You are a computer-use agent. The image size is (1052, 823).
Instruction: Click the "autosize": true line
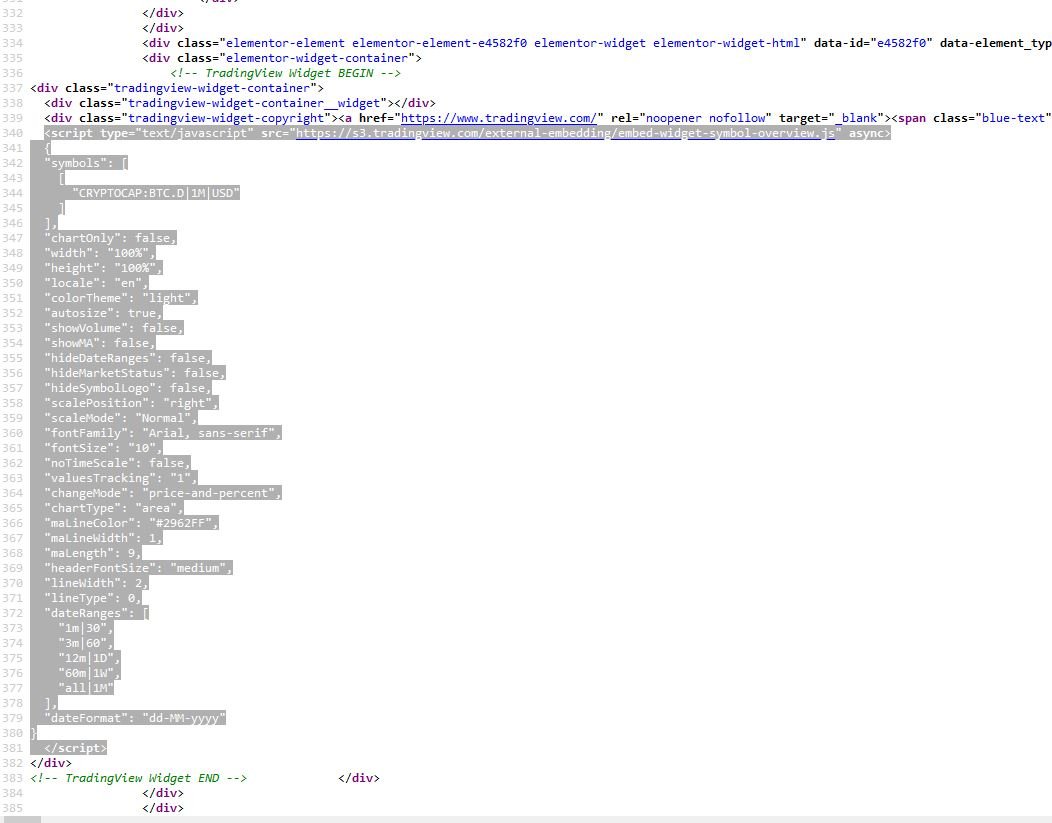pos(103,313)
